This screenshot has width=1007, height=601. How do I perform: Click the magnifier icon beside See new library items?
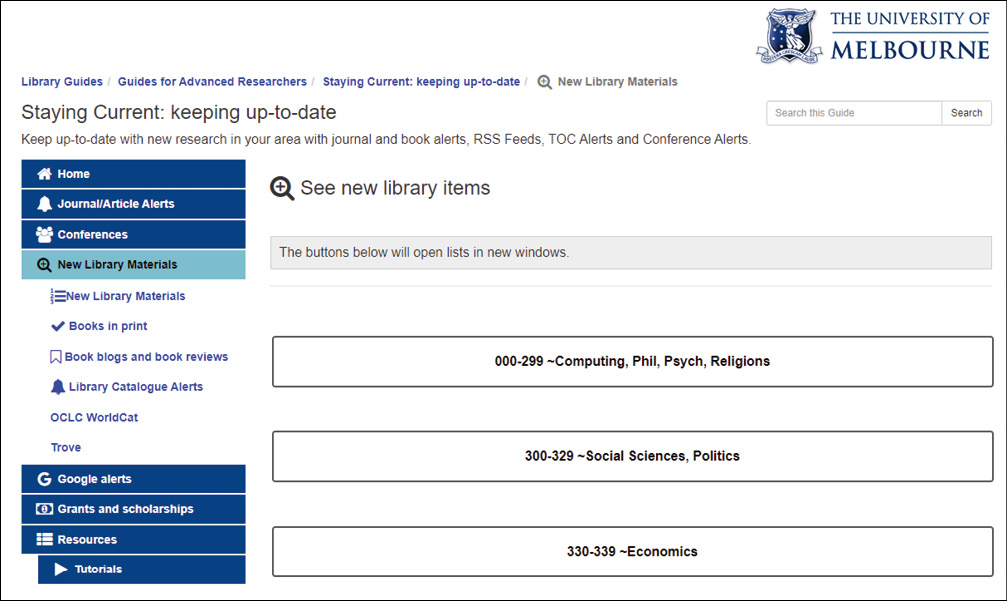(282, 189)
